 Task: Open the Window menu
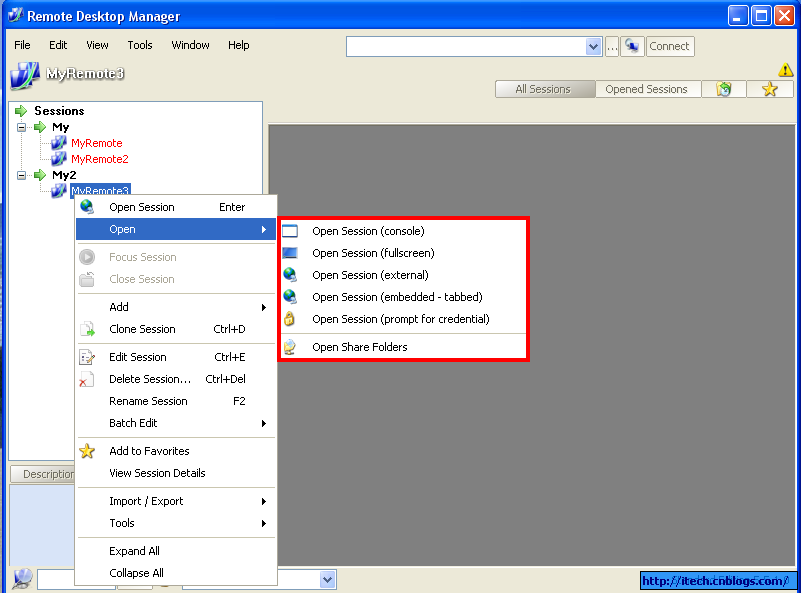[x=190, y=45]
